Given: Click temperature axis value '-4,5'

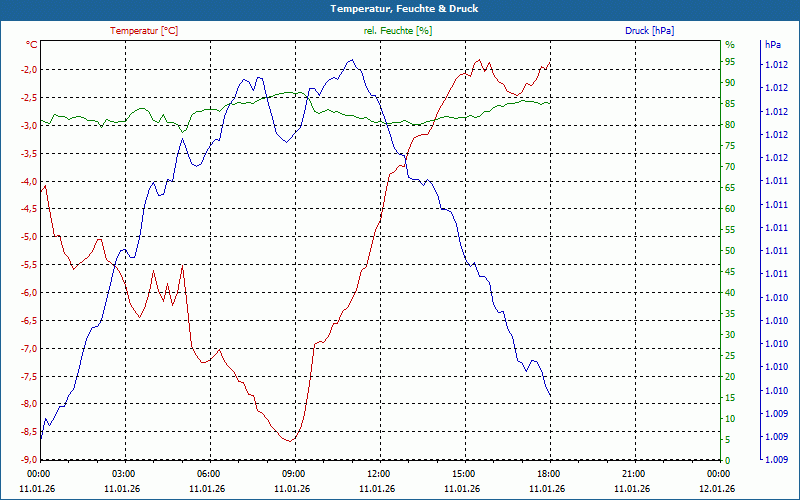Looking at the screenshot, I should tap(29, 208).
